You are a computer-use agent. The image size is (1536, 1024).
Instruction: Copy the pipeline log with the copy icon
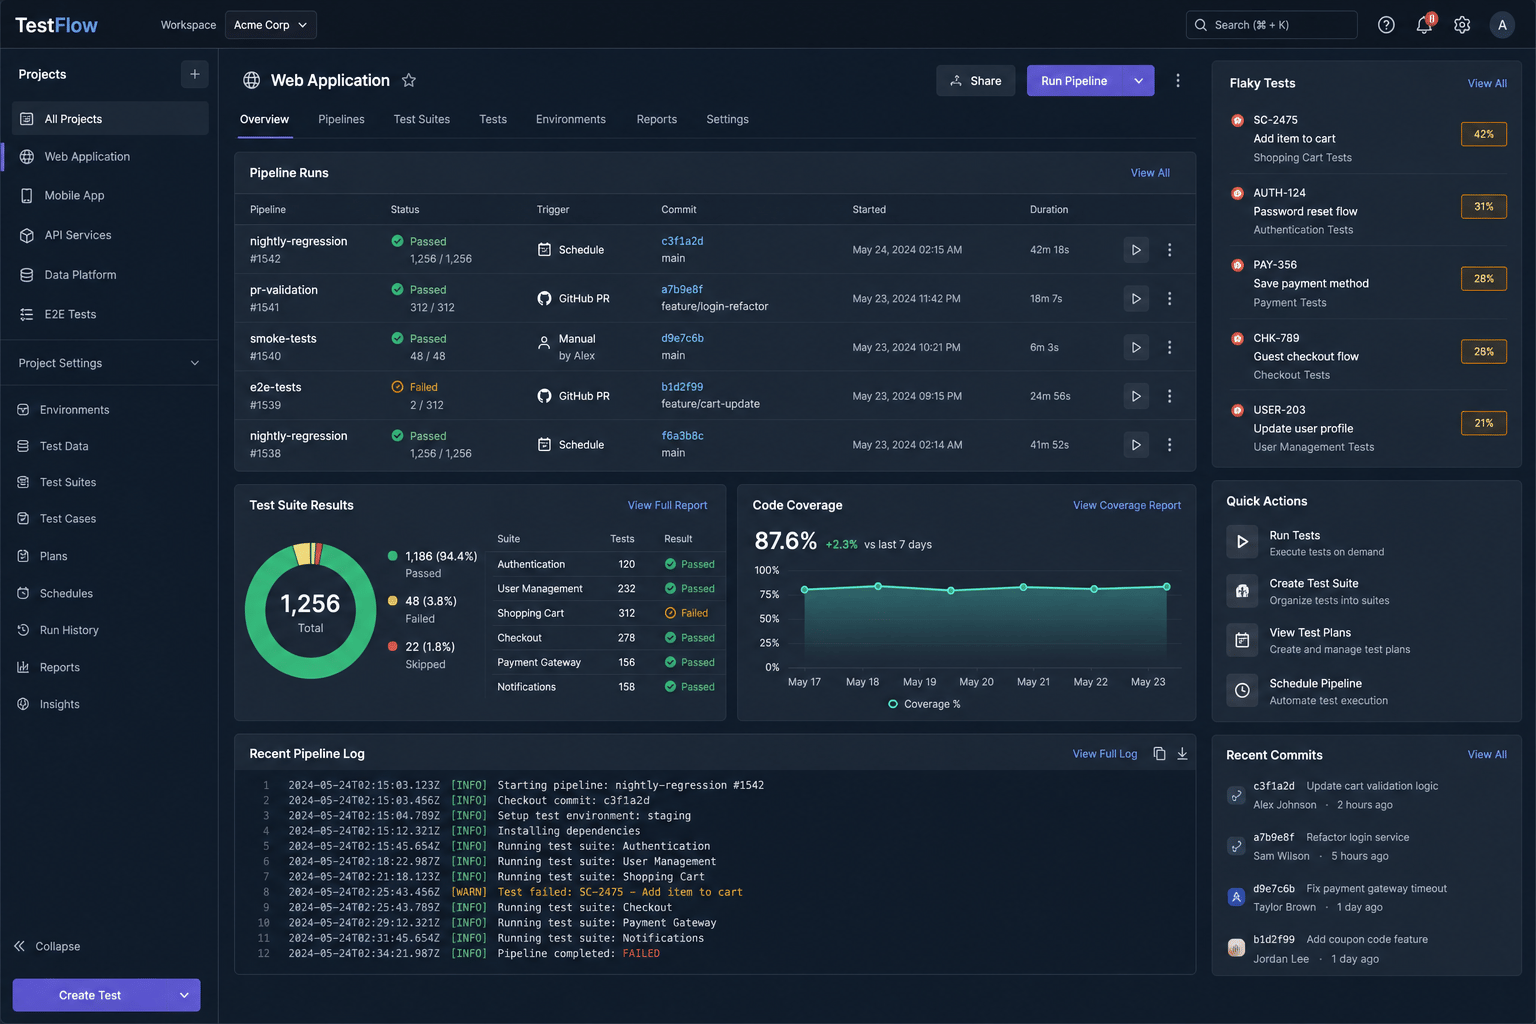pyautogui.click(x=1159, y=754)
